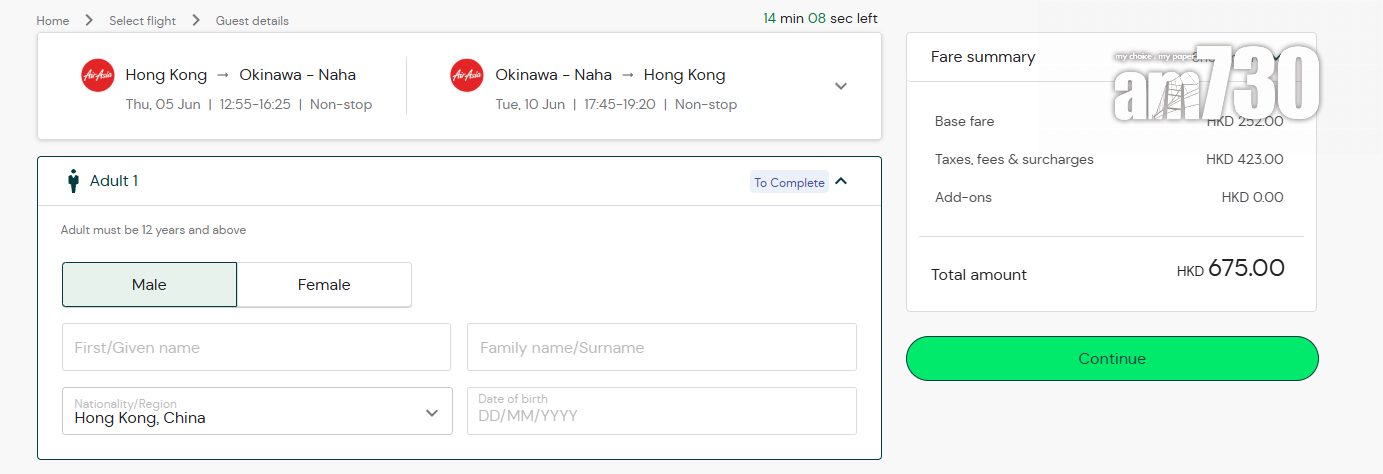Image resolution: width=1383 pixels, height=474 pixels.
Task: Click the To Complete status badge
Action: pyautogui.click(x=789, y=182)
